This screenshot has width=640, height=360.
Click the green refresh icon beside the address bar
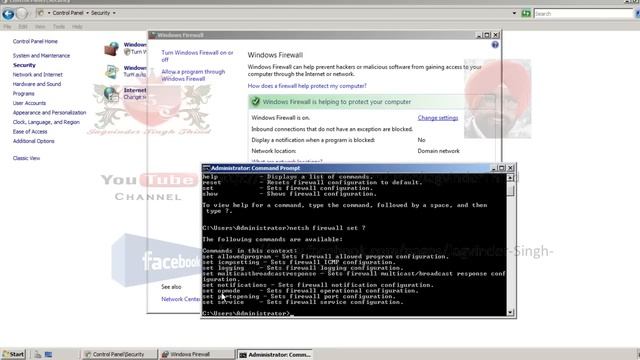coord(526,13)
